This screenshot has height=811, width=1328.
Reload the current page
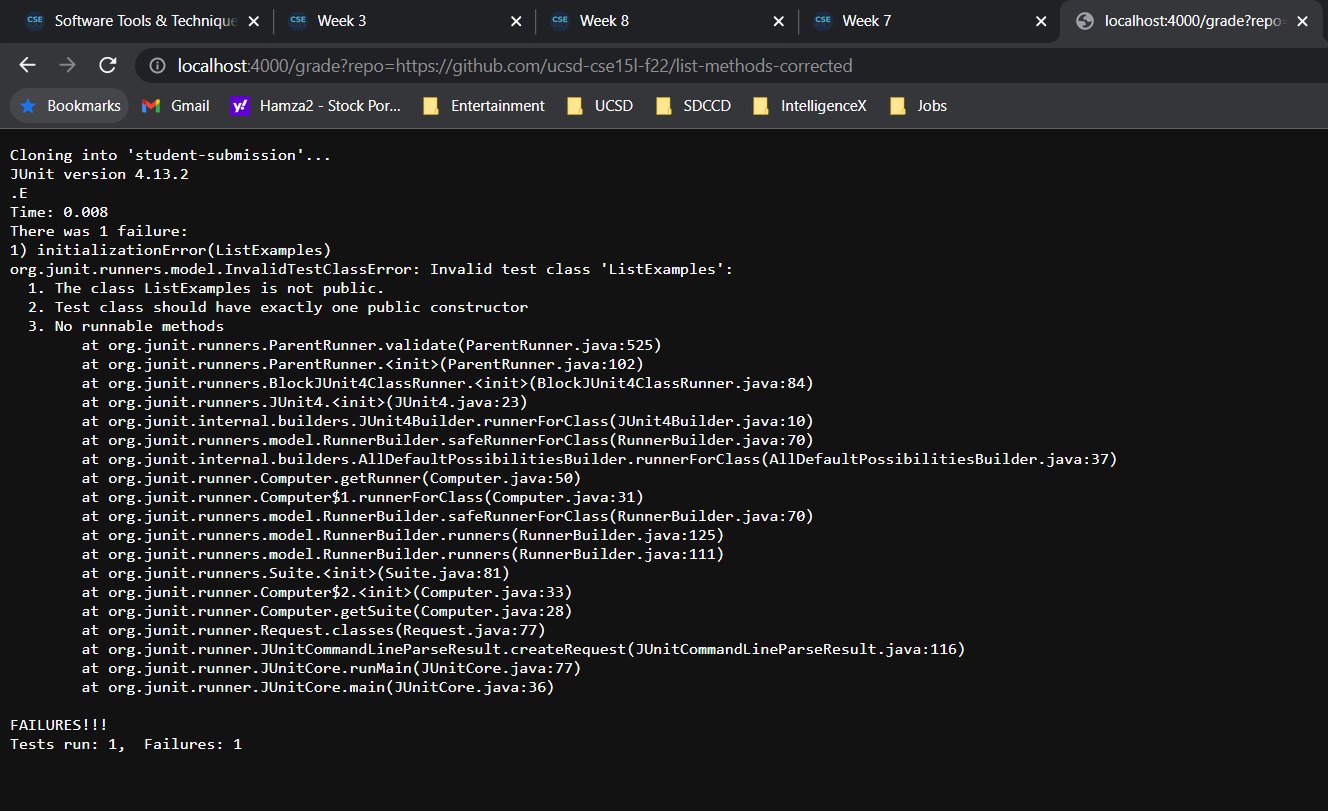click(107, 65)
